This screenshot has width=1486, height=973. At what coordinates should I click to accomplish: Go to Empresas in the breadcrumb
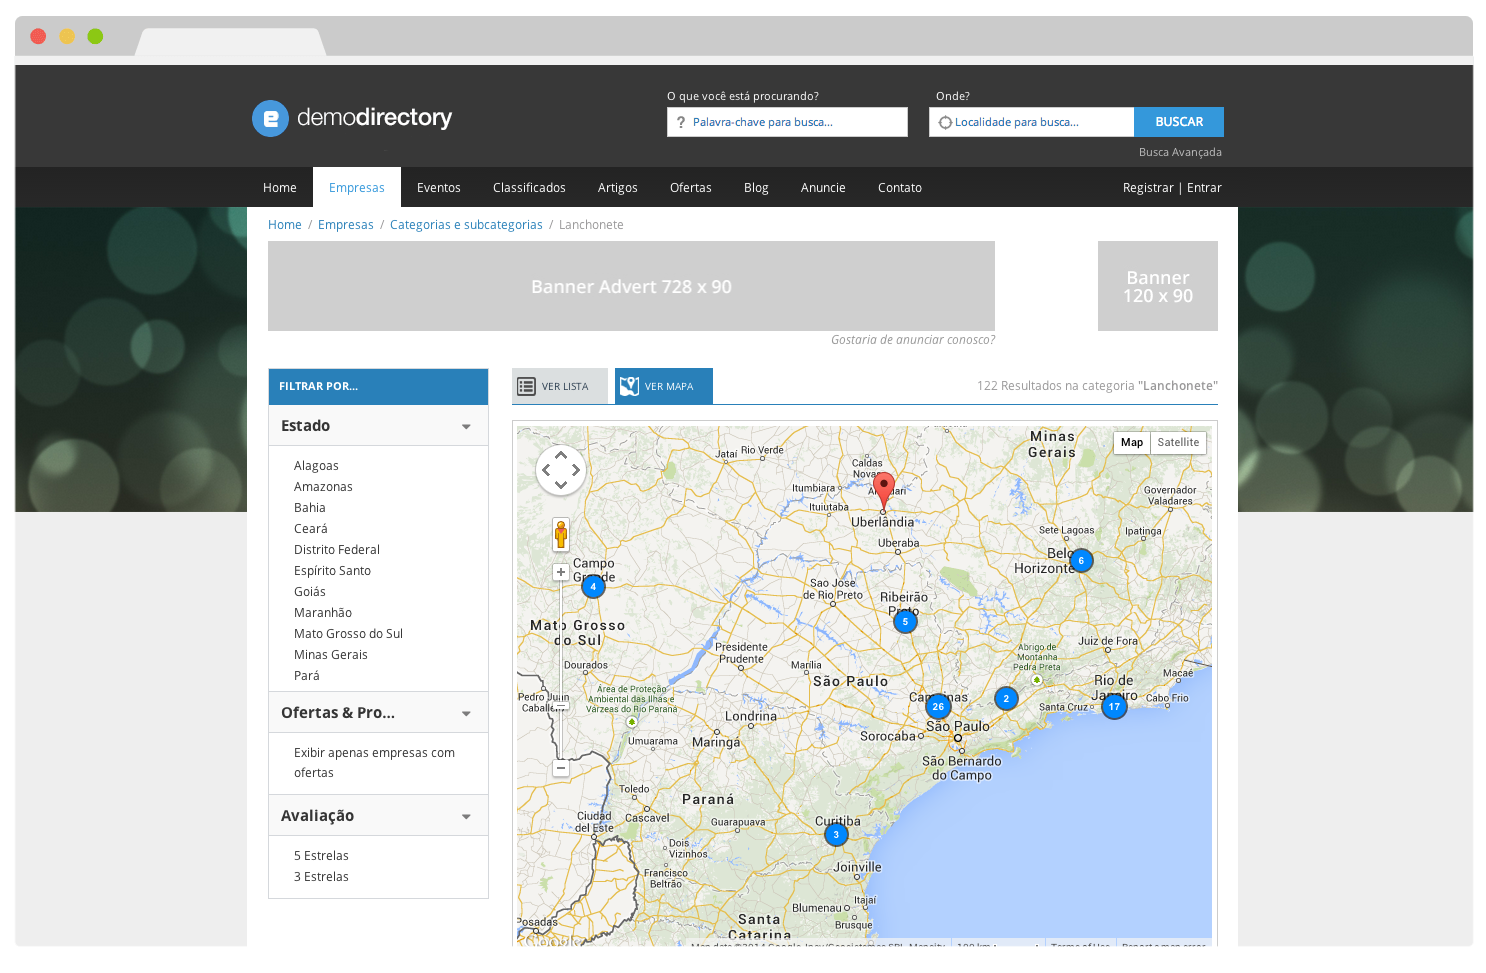346,224
